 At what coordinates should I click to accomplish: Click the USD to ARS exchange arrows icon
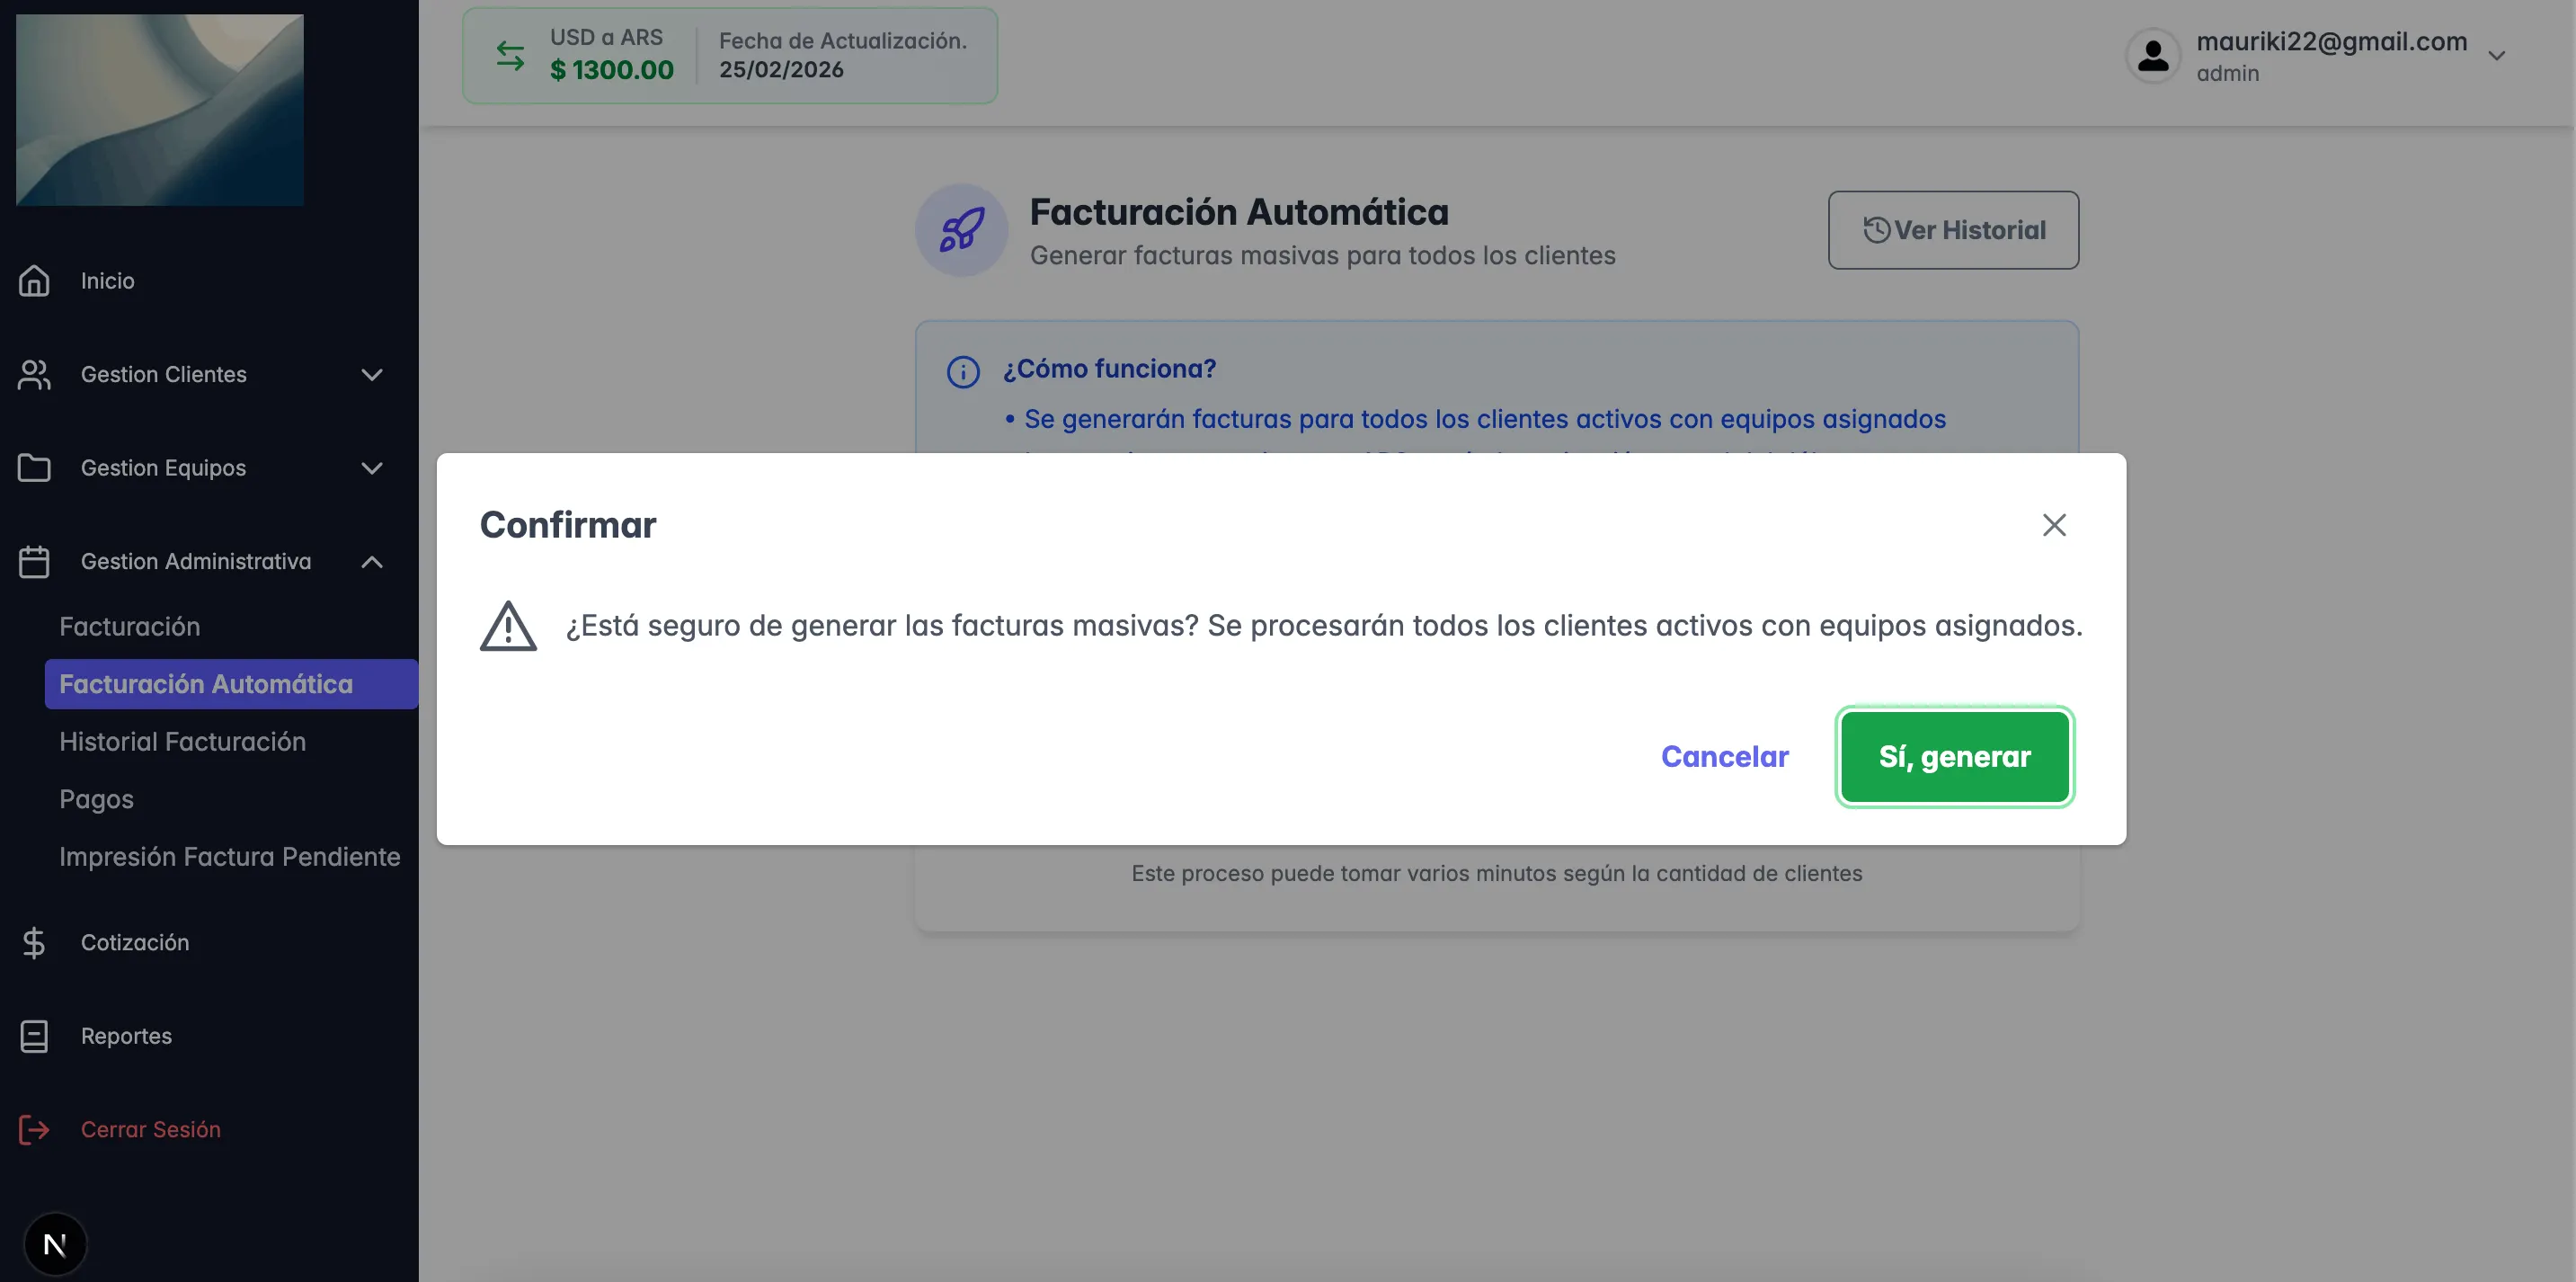[510, 56]
